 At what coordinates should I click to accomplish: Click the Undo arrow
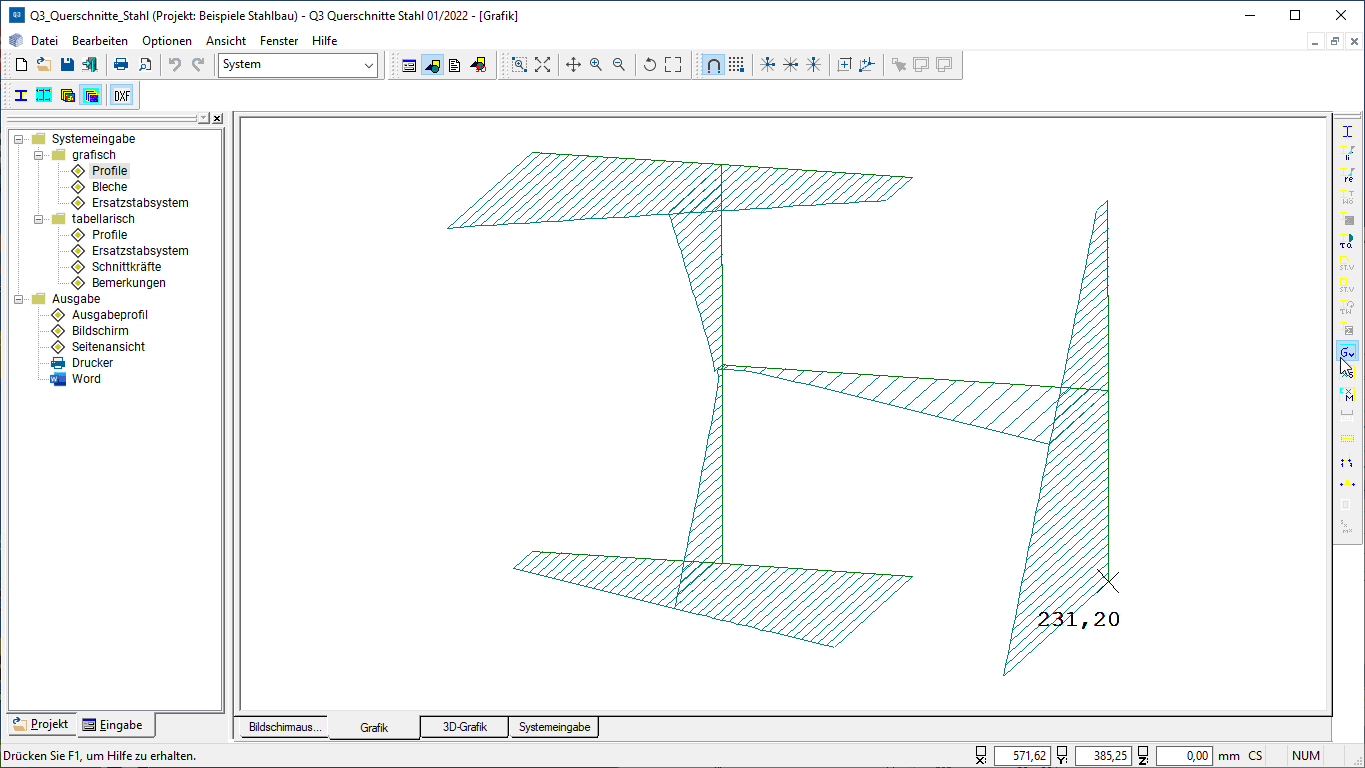[175, 64]
